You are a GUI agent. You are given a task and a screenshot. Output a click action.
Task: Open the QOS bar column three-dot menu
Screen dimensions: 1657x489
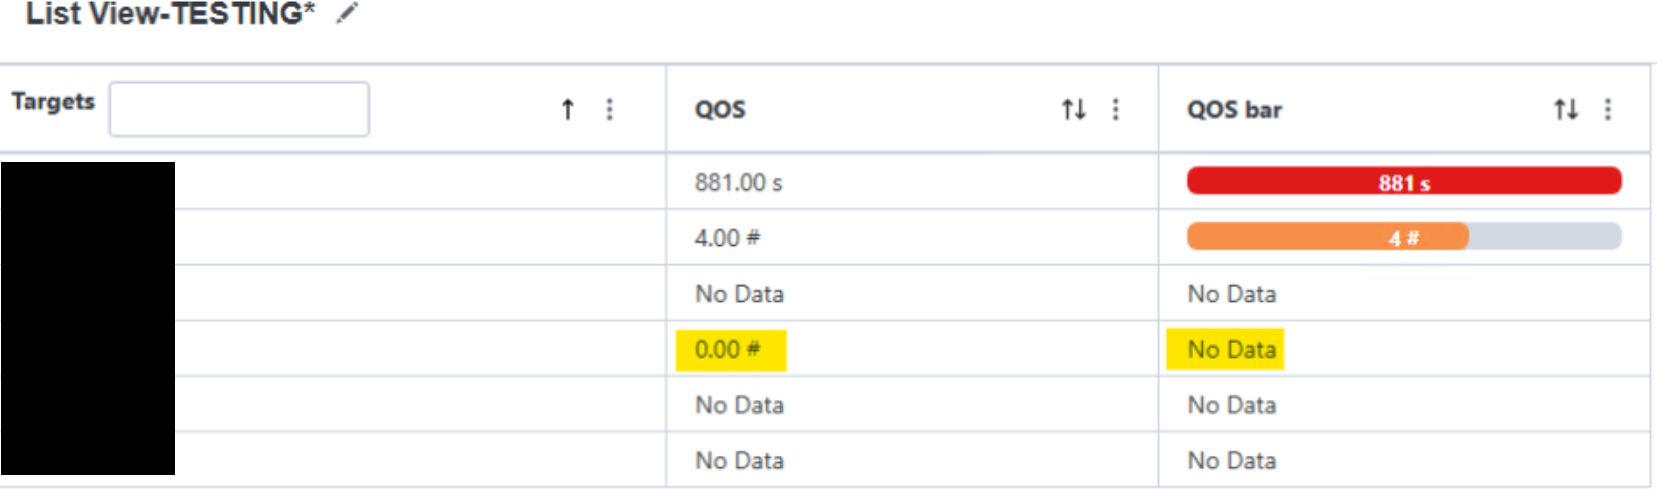point(1608,109)
